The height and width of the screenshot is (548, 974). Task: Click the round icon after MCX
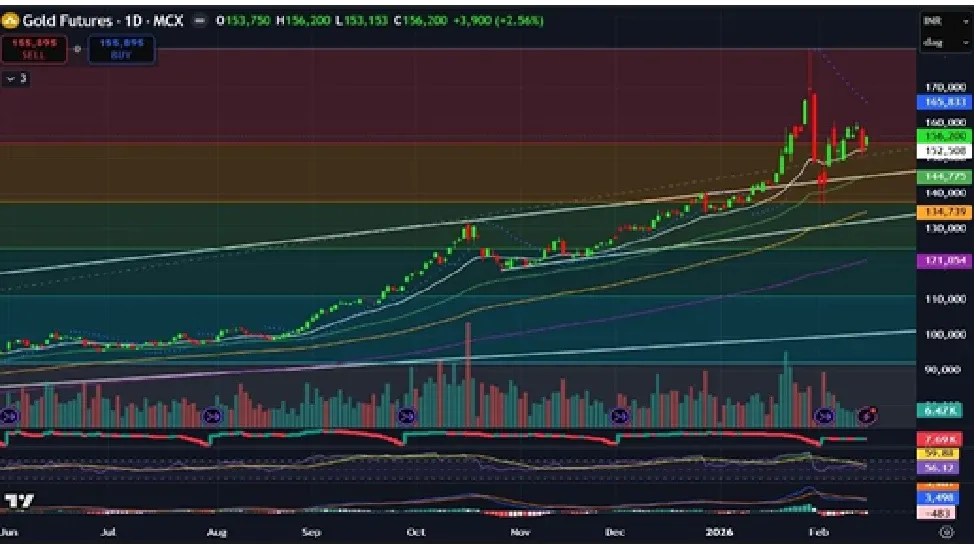click(x=199, y=21)
